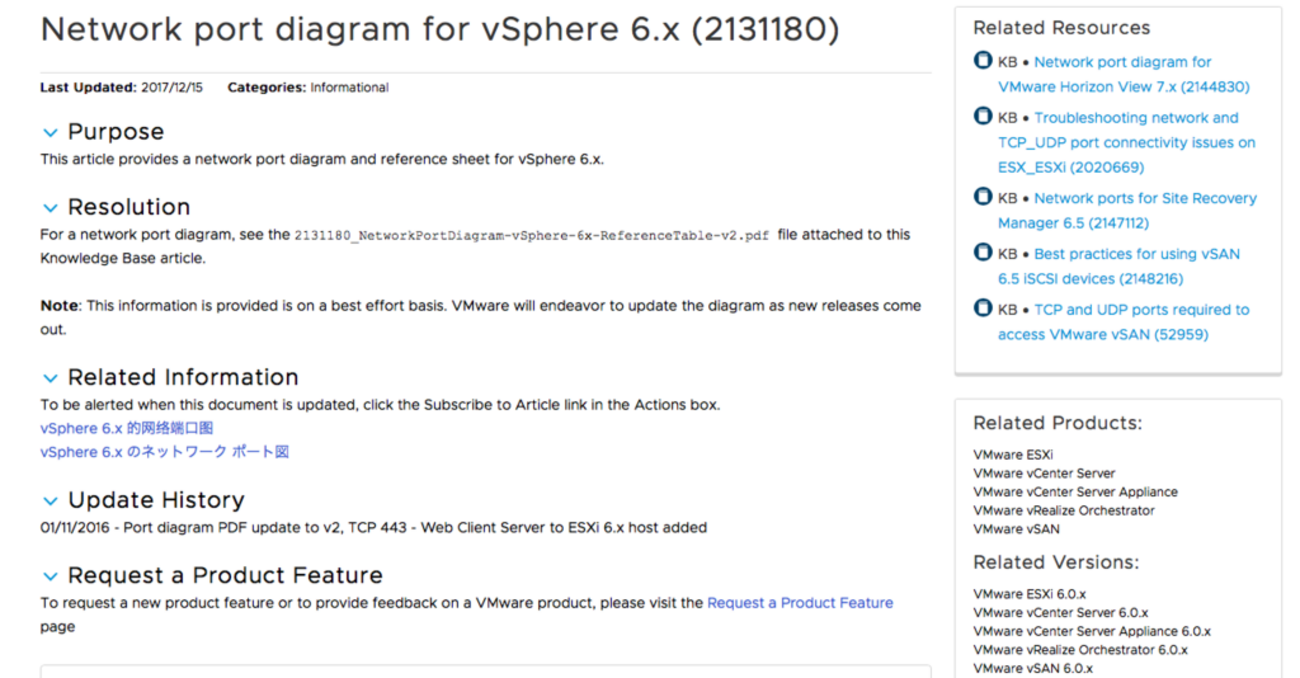Open the Chinese vSphere 6.x article link
The width and height of the screenshot is (1300, 678).
tap(126, 428)
